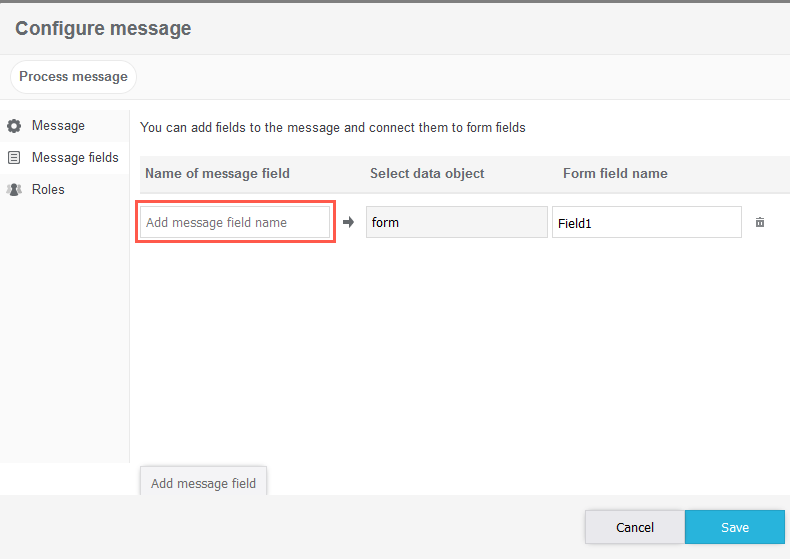Image resolution: width=790 pixels, height=559 pixels.
Task: Go to the Roles section
Action: click(48, 190)
